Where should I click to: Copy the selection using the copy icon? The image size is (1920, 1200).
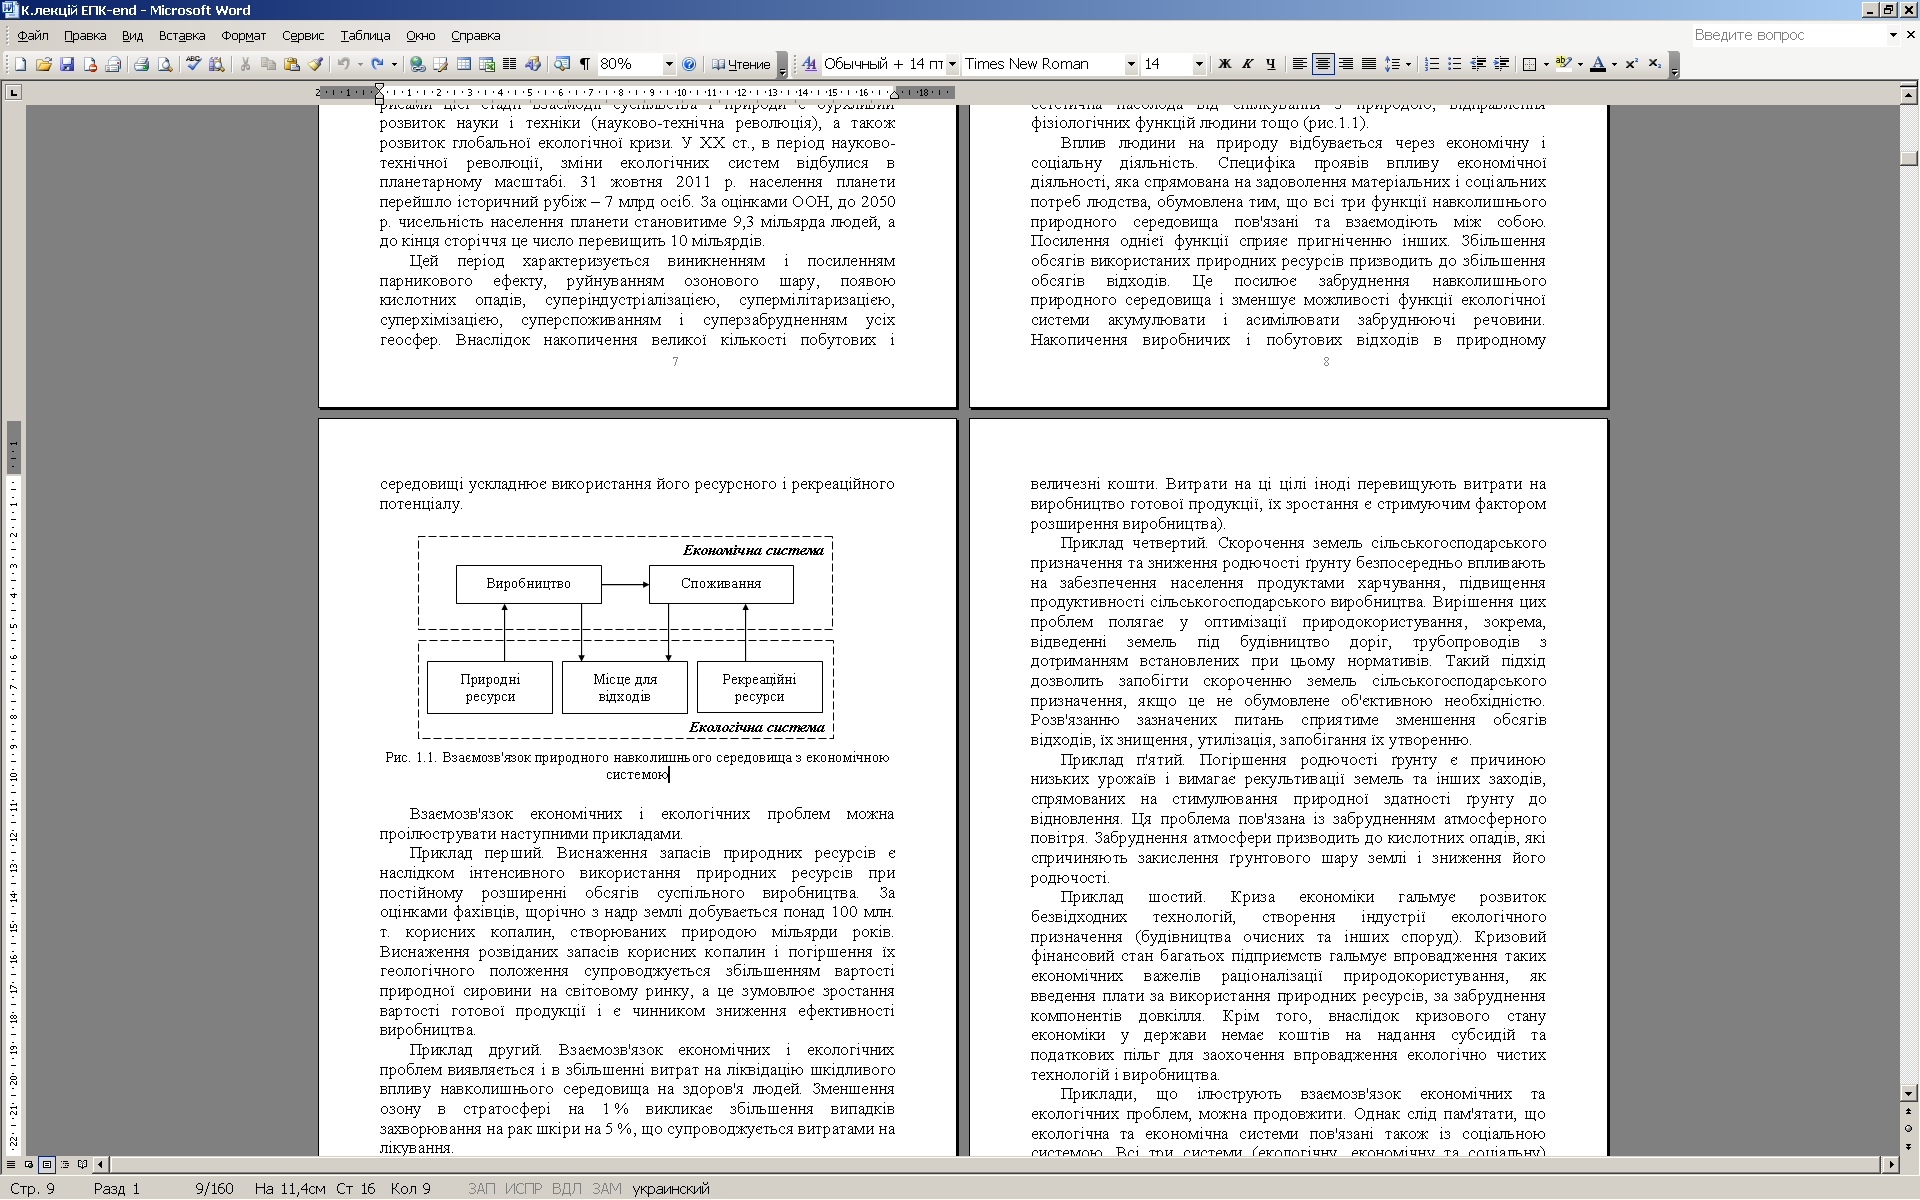pos(268,64)
